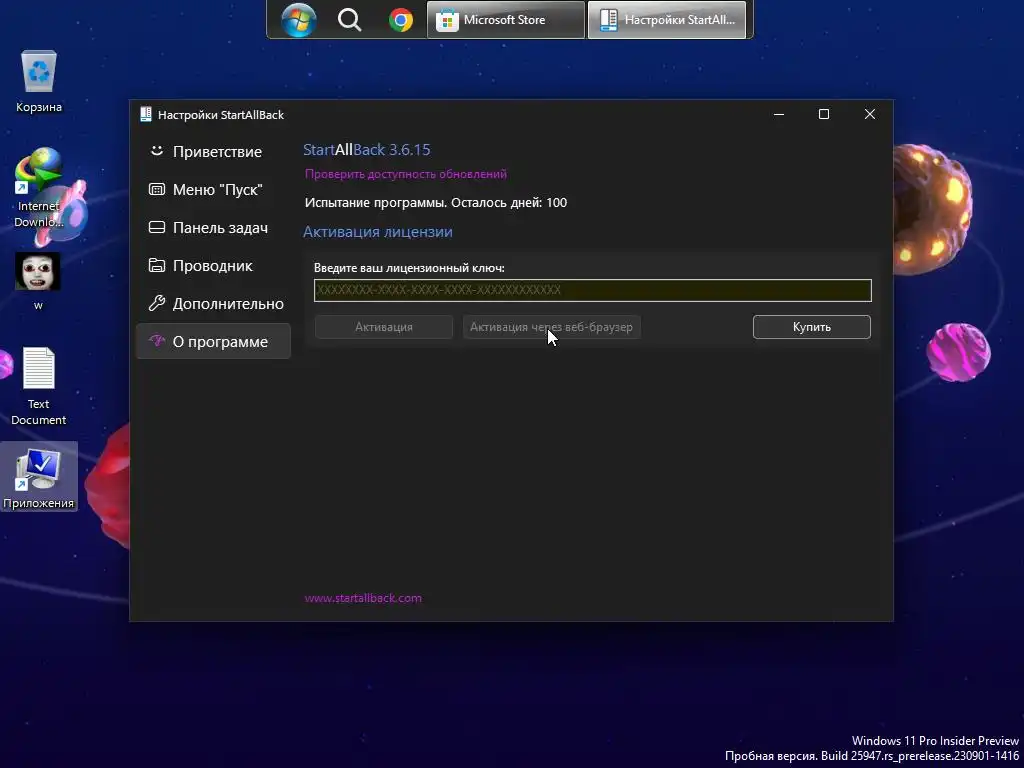Minimize the Настройки StartAllBack window
Image resolution: width=1024 pixels, height=768 pixels.
pyautogui.click(x=778, y=114)
